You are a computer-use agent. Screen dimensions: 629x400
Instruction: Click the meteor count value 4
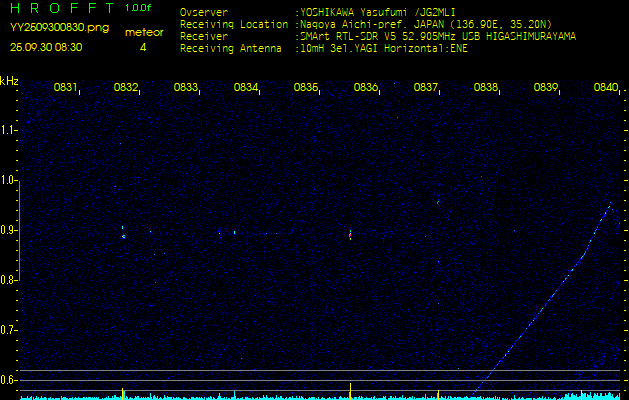point(143,47)
